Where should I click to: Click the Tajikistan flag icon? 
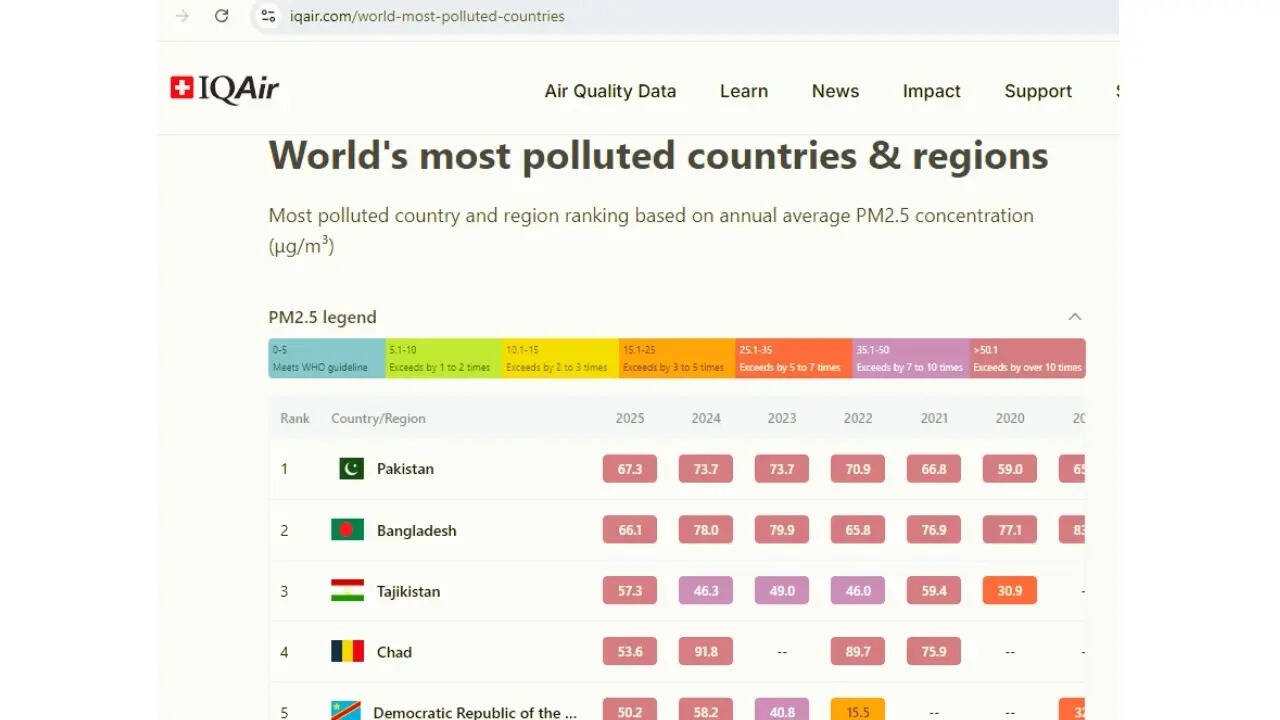[347, 591]
